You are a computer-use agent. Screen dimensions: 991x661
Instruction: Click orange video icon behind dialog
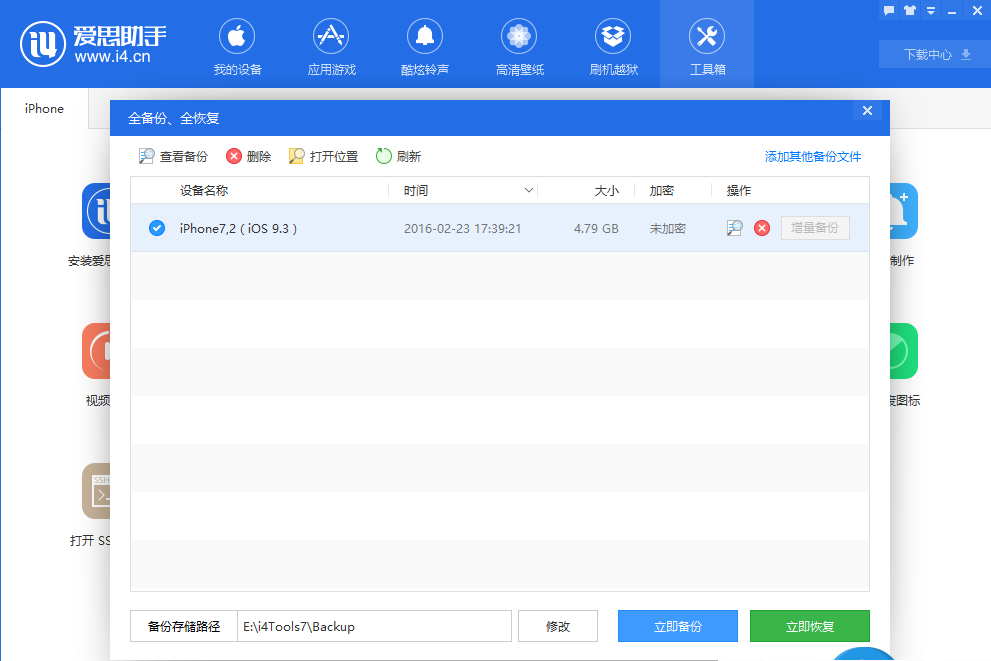96,351
